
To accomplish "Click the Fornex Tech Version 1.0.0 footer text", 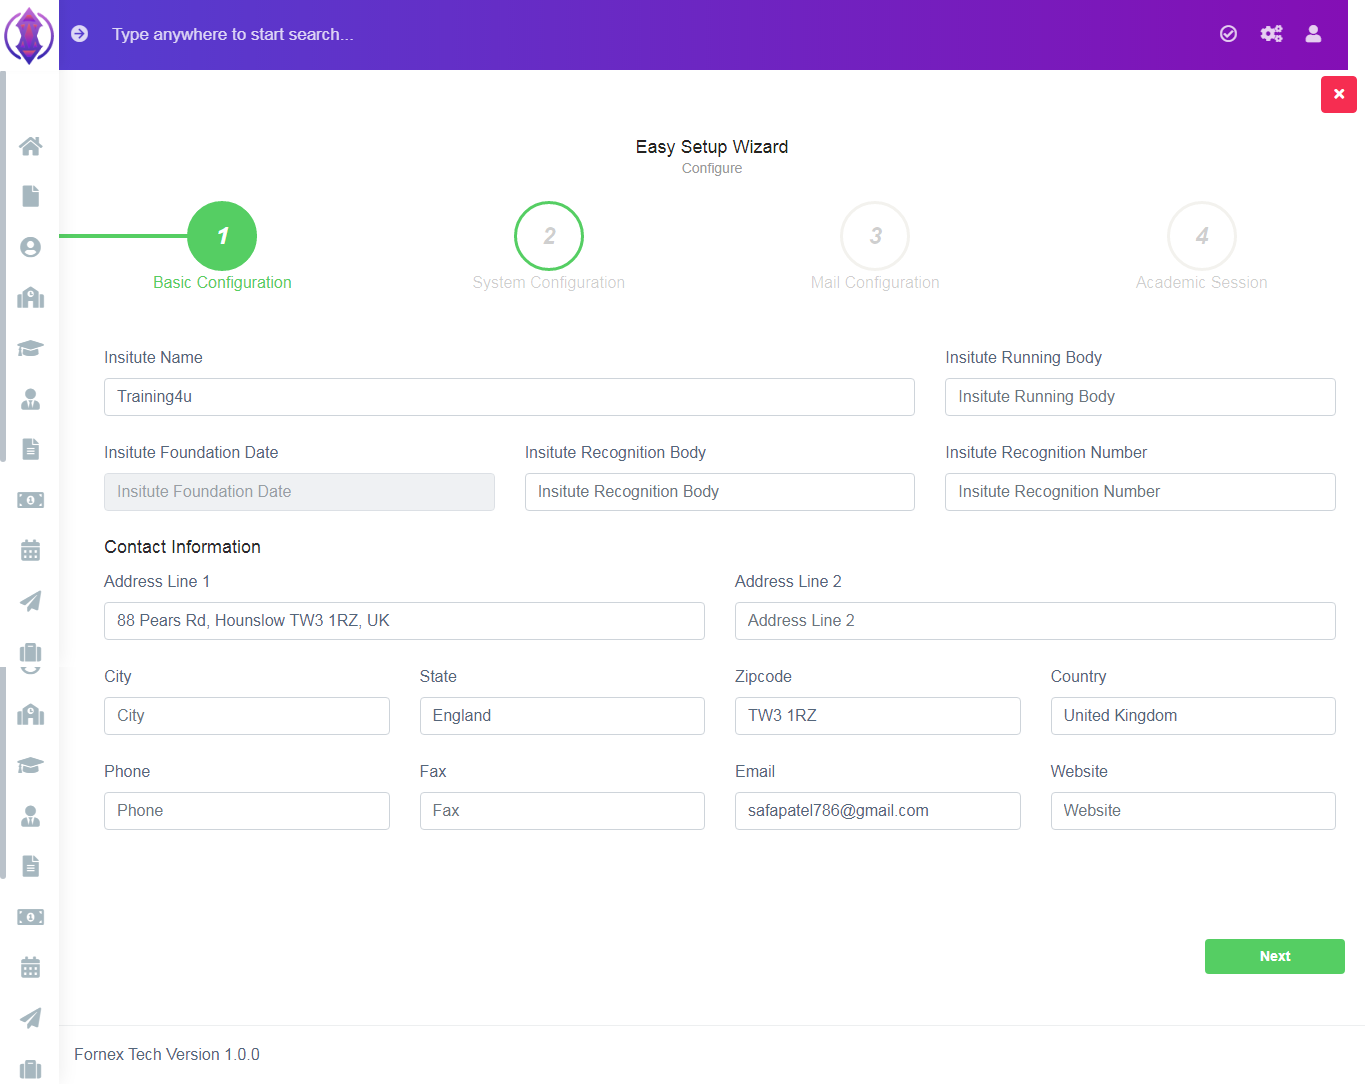I will pyautogui.click(x=167, y=1054).
